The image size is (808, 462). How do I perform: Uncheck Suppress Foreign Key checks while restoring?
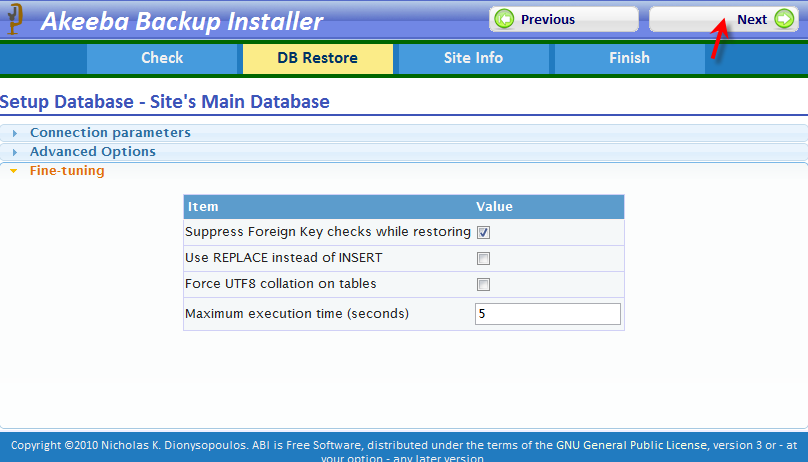(483, 232)
